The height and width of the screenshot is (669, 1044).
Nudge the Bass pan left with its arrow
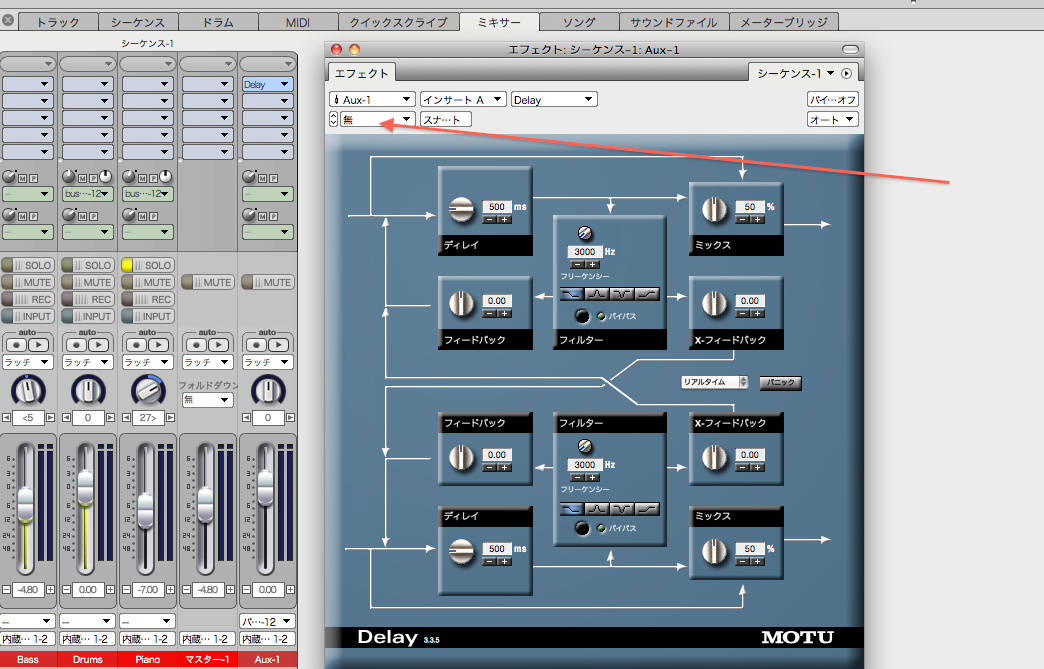point(7,417)
